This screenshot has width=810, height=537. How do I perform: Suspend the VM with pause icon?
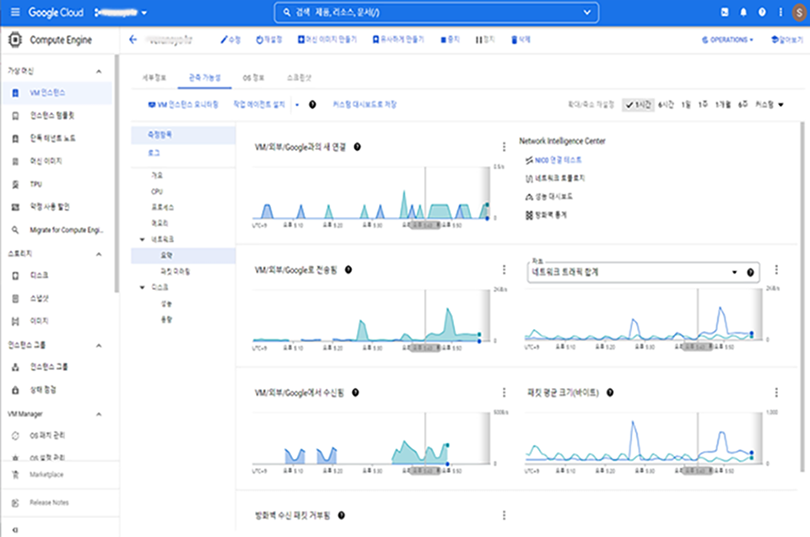click(485, 39)
